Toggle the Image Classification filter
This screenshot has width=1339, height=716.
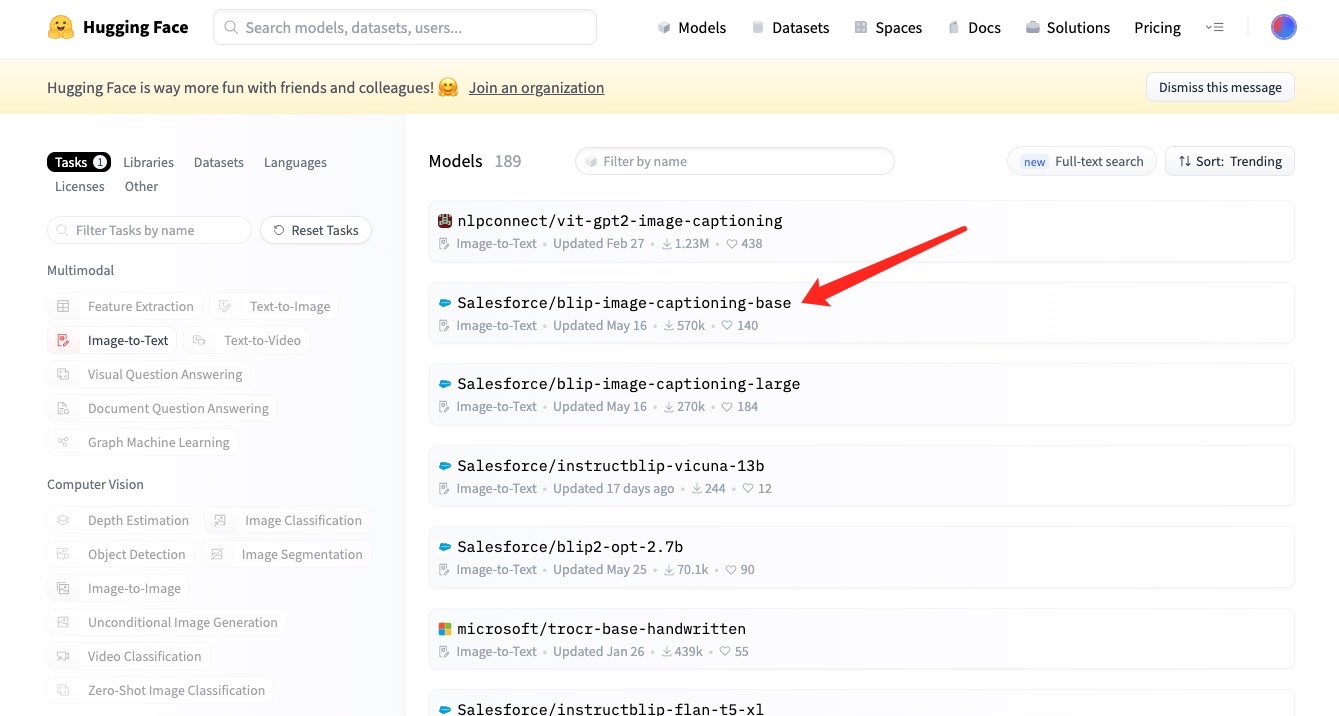point(287,520)
